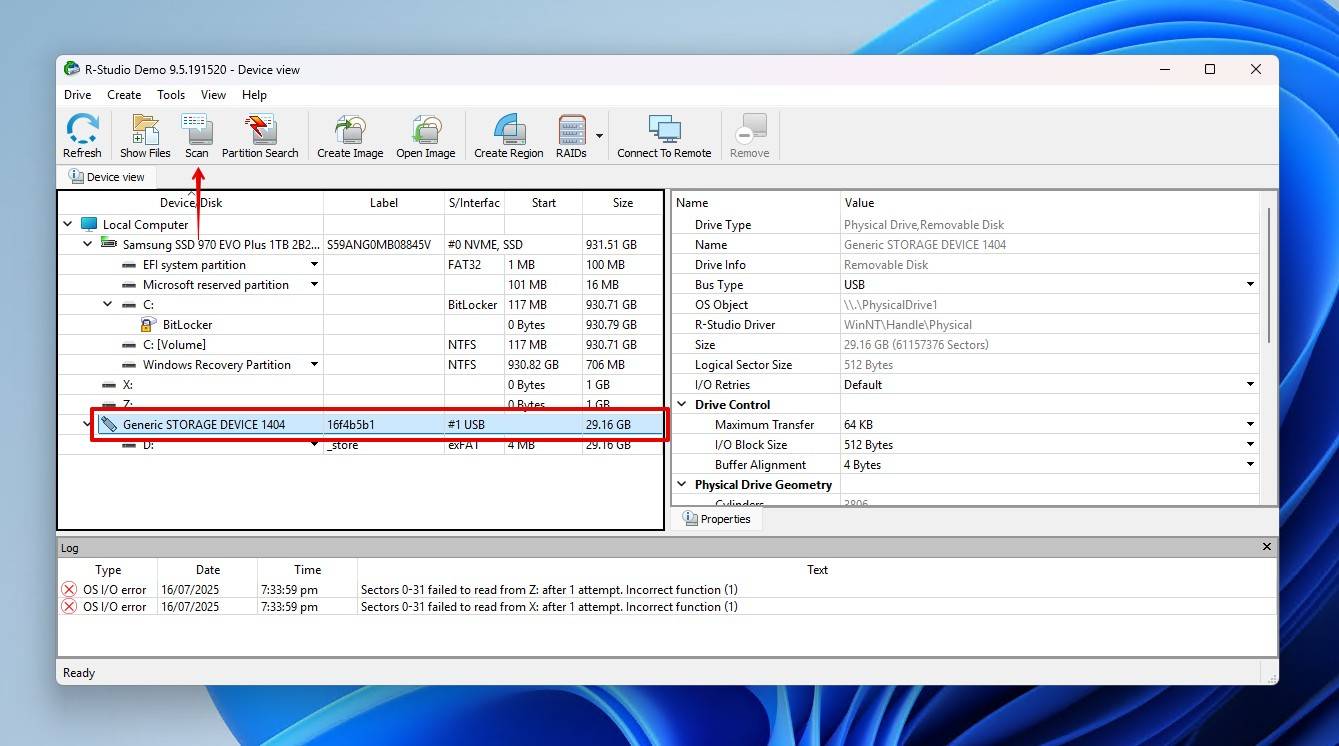Click the R-Studio app icon in title bar
This screenshot has width=1339, height=746.
click(72, 69)
